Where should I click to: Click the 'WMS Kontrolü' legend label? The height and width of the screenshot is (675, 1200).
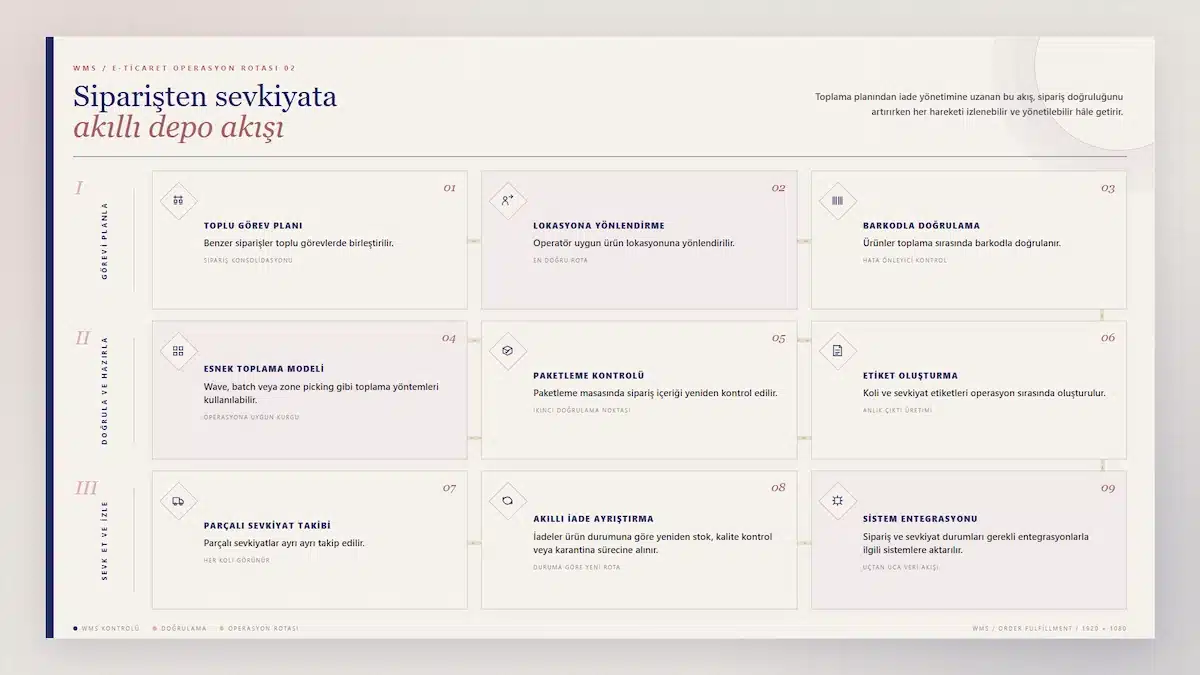pos(110,629)
